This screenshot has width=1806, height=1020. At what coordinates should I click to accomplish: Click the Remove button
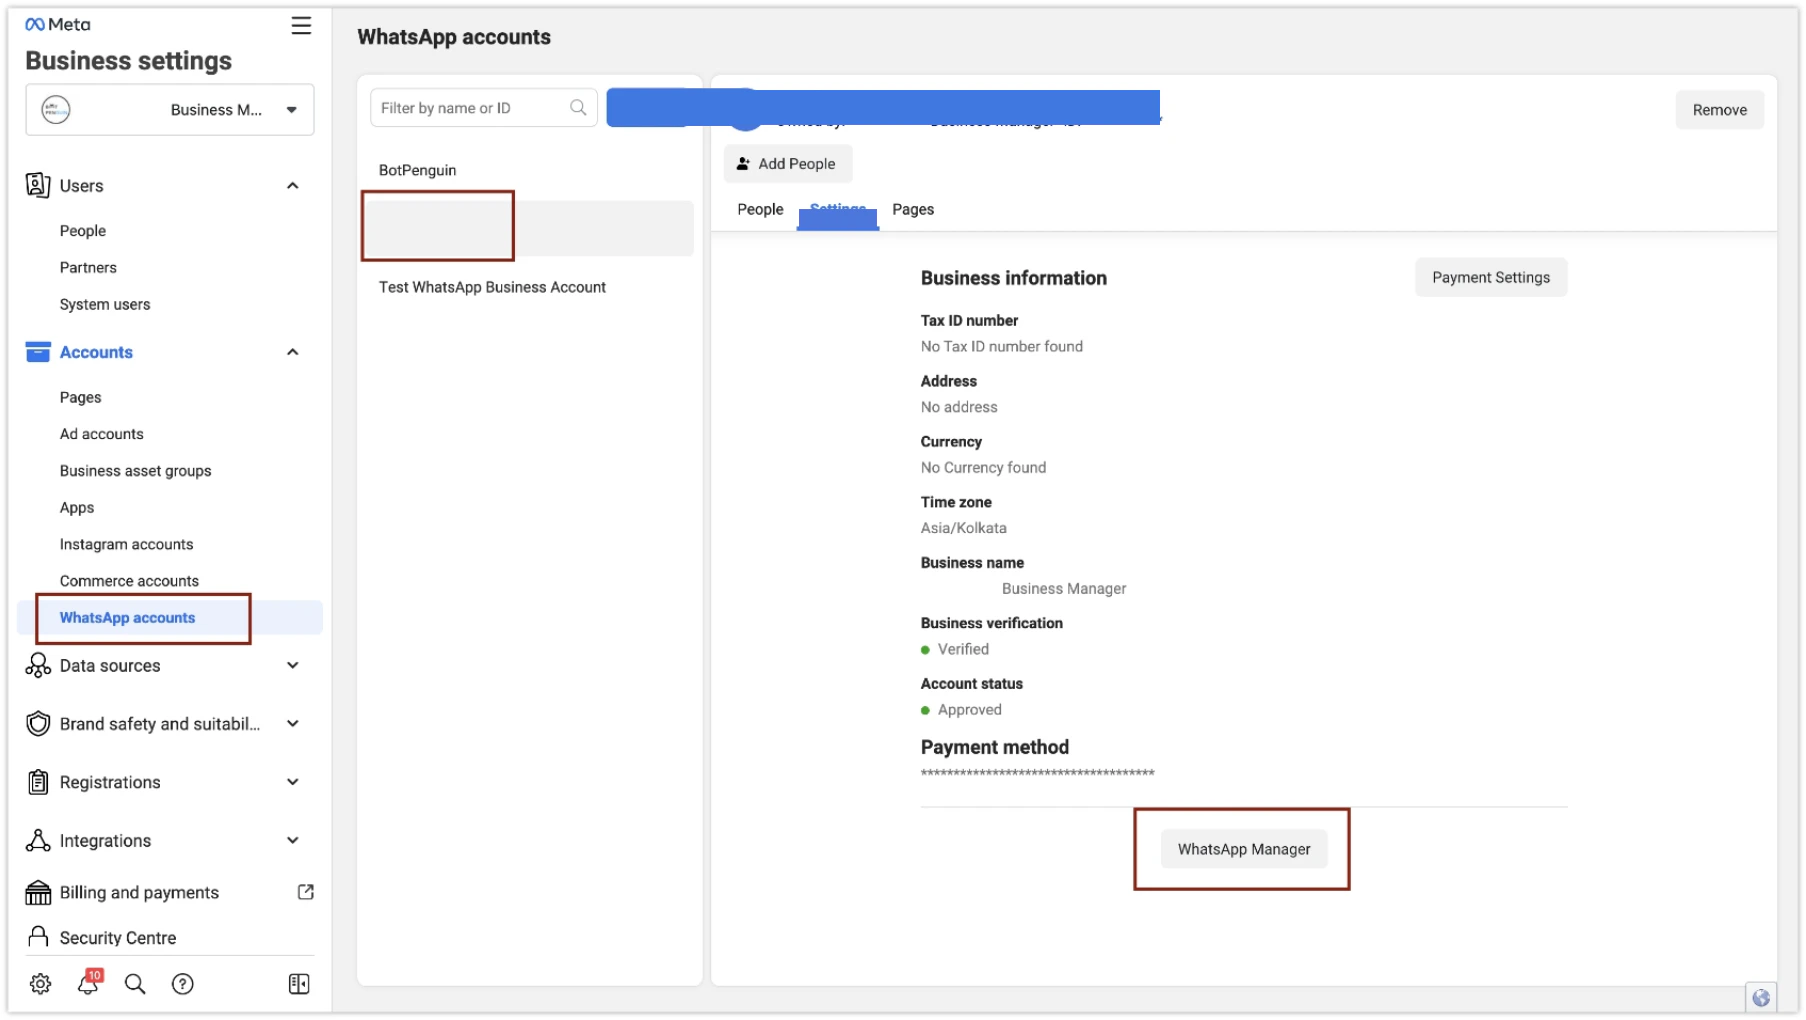[1719, 110]
